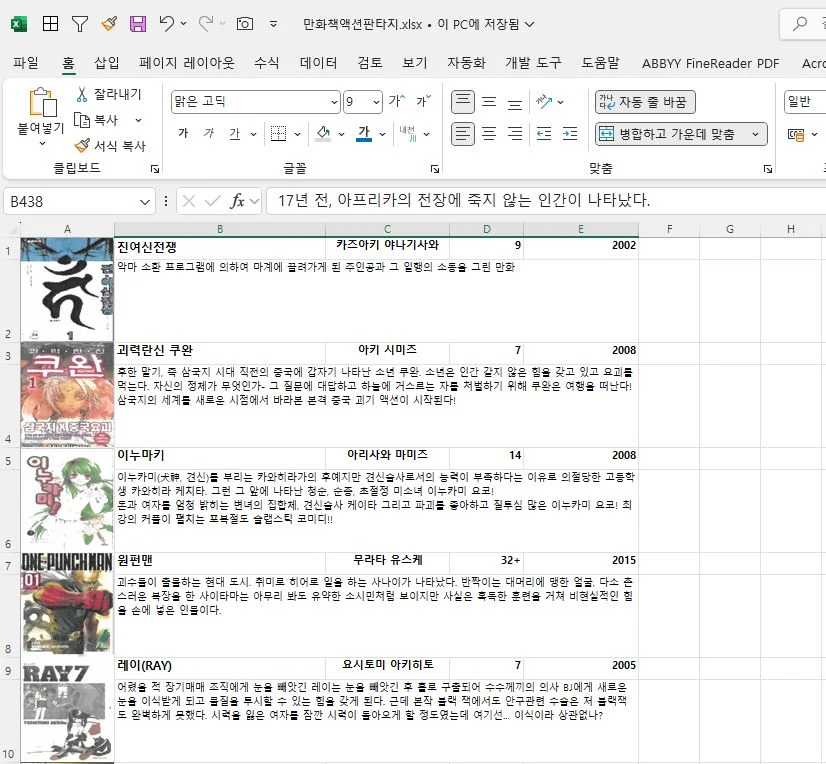The image size is (826, 764).
Task: Open the customize quick access toolbar arrow
Action: 273,24
